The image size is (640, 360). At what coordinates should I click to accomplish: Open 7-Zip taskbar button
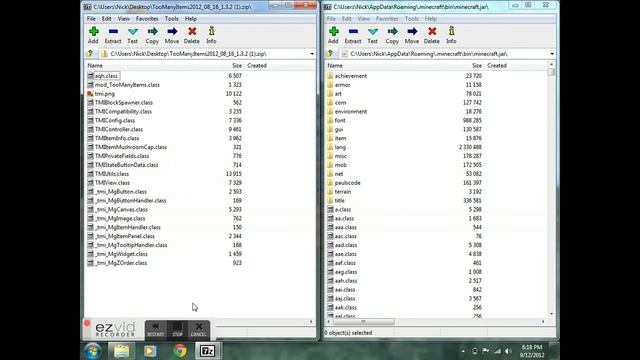pos(207,351)
